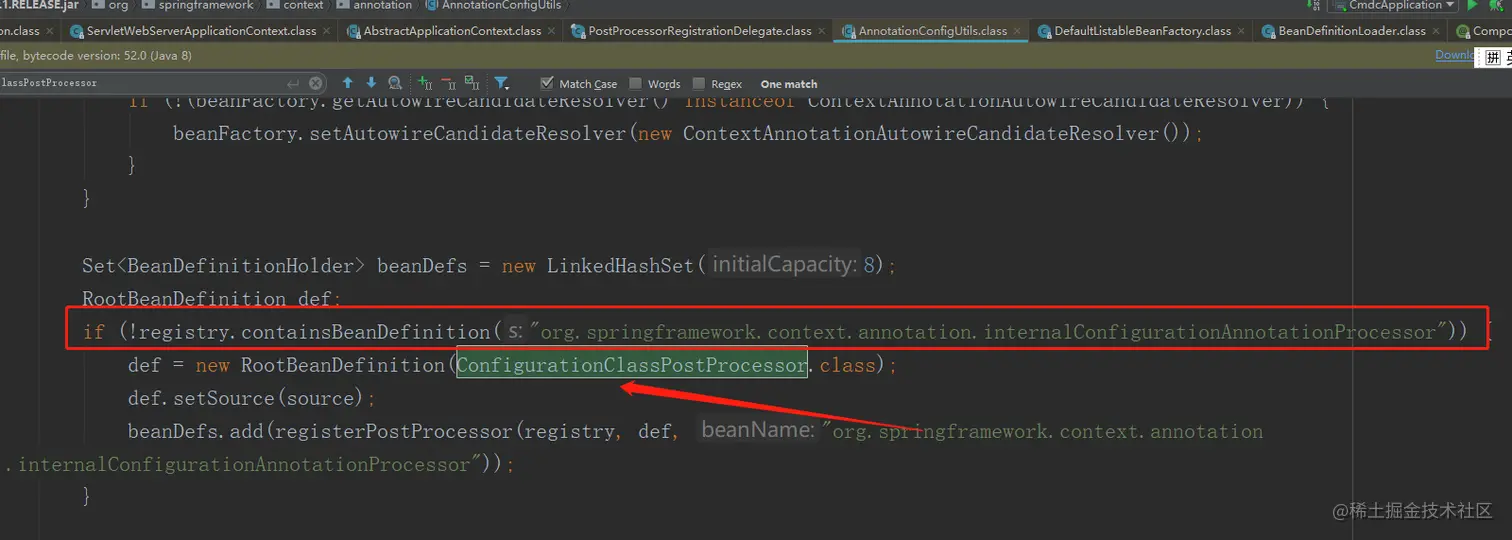Screen dimensions: 1512x540
Task: Click the Find All usages search icon
Action: pos(395,84)
